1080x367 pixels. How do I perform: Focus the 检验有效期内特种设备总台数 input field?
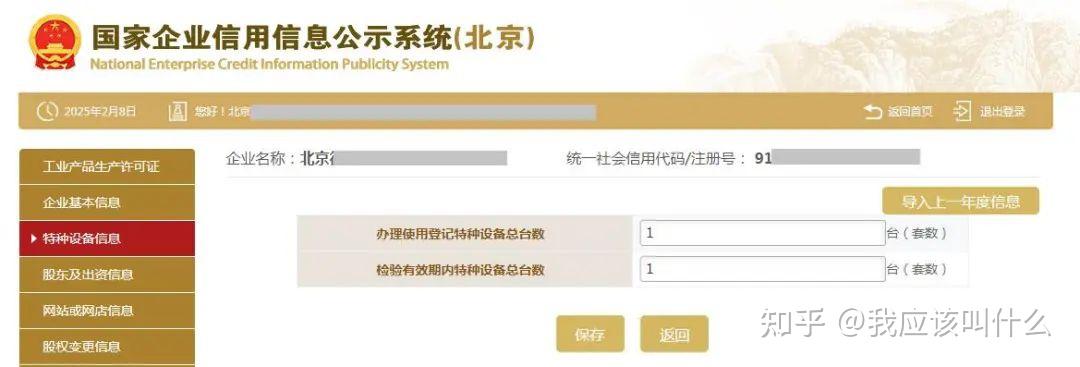click(762, 269)
